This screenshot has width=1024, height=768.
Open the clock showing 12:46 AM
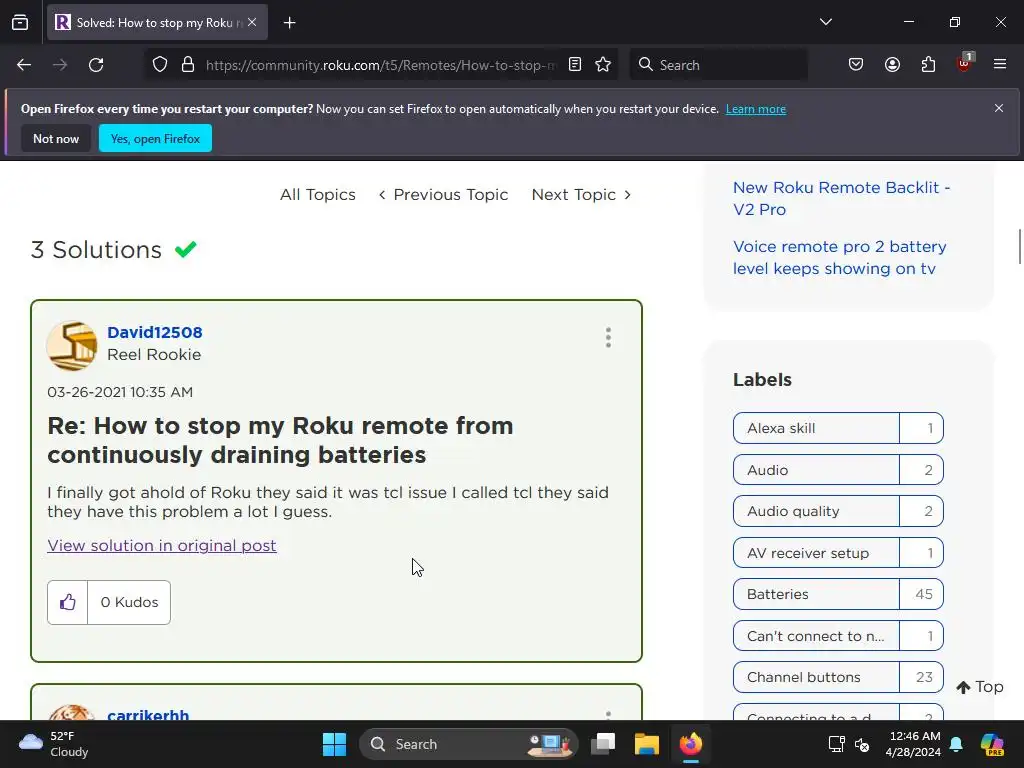coord(914,744)
